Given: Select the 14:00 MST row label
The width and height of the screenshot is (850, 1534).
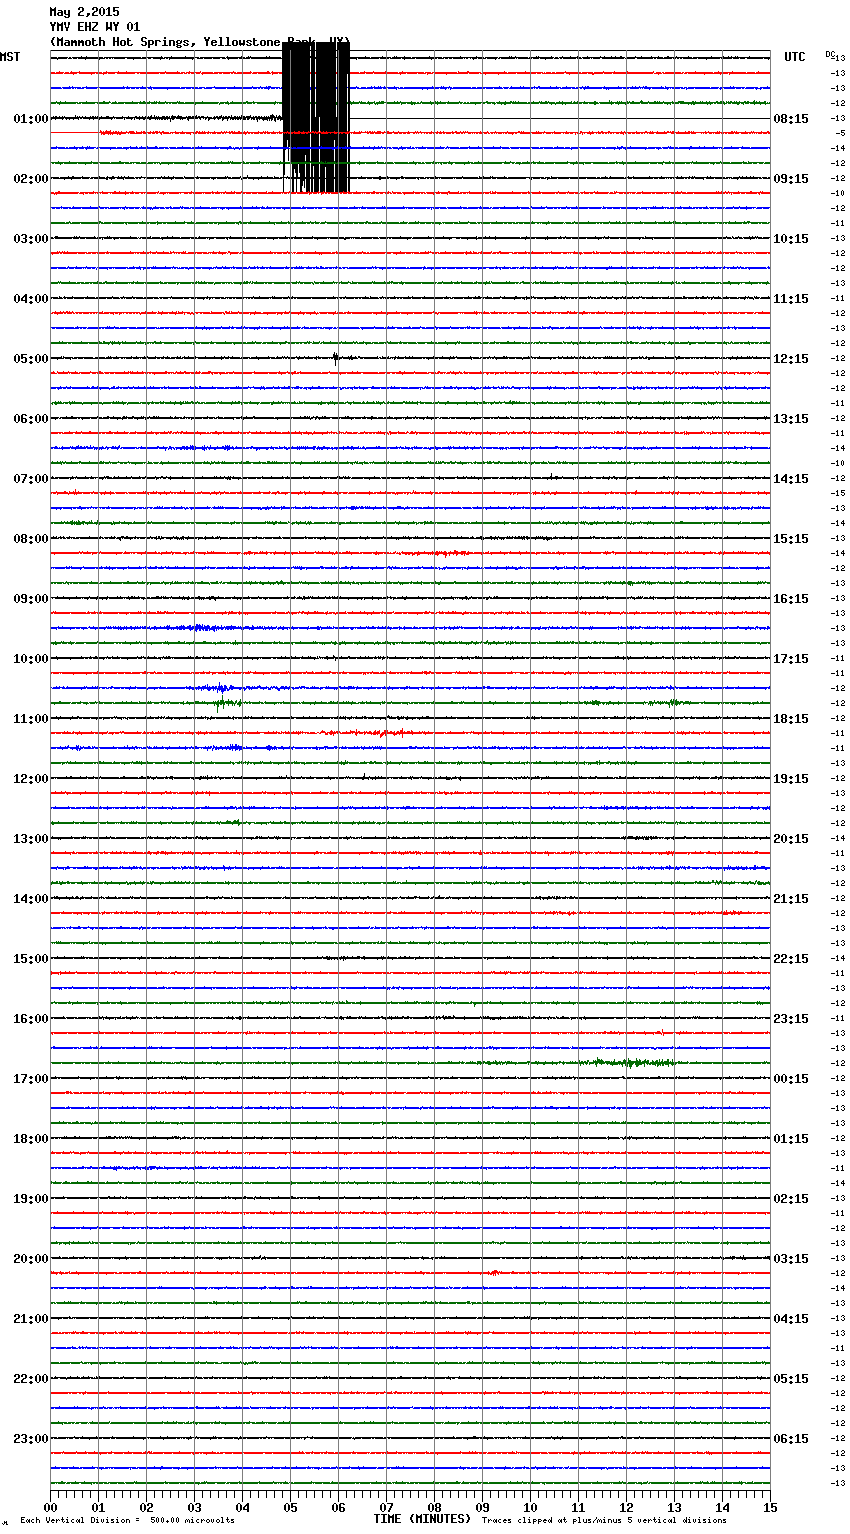Looking at the screenshot, I should pyautogui.click(x=31, y=899).
